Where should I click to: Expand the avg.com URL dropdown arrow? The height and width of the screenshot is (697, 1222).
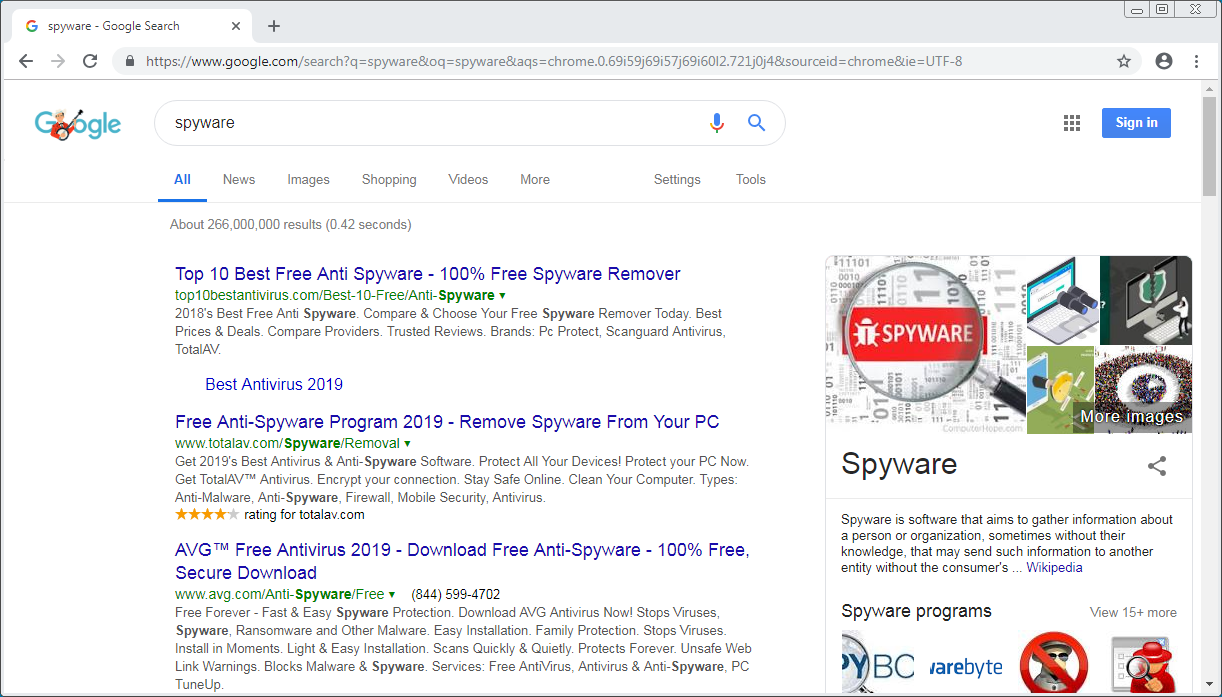click(392, 594)
